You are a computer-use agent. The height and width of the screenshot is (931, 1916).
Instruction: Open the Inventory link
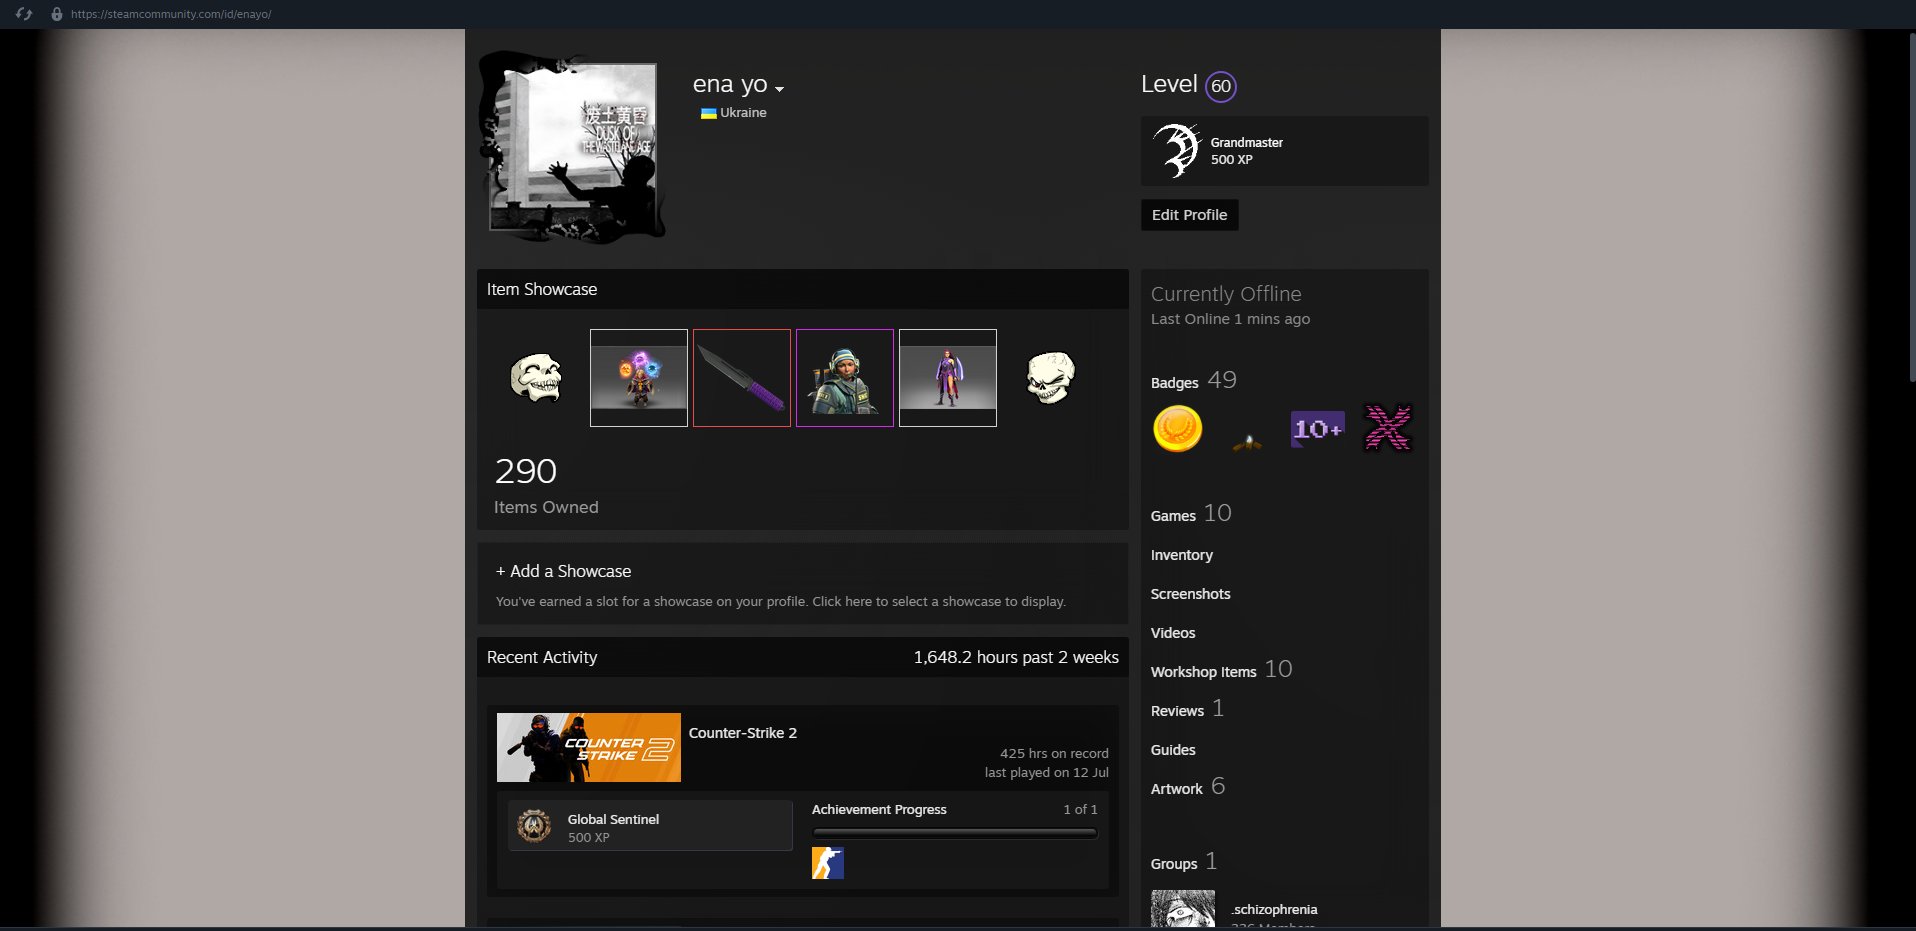[x=1182, y=555]
